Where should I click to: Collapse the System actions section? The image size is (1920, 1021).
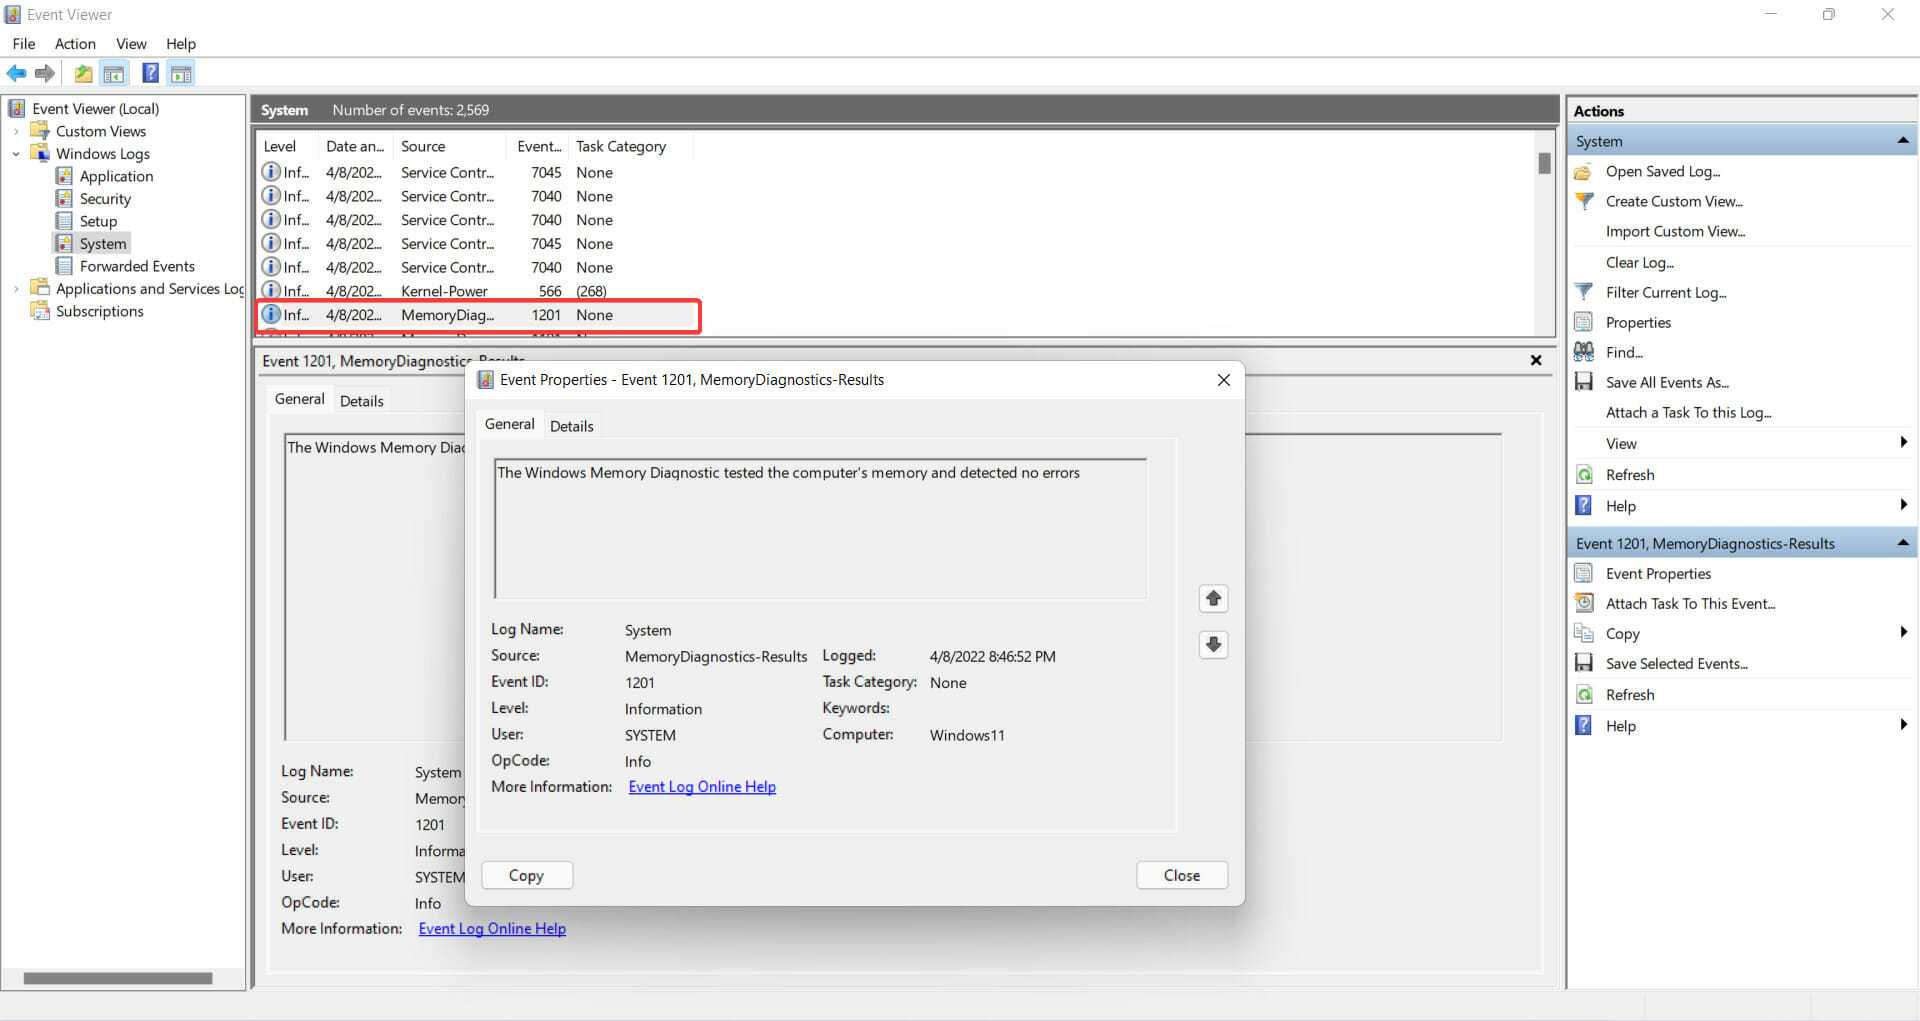pyautogui.click(x=1902, y=141)
